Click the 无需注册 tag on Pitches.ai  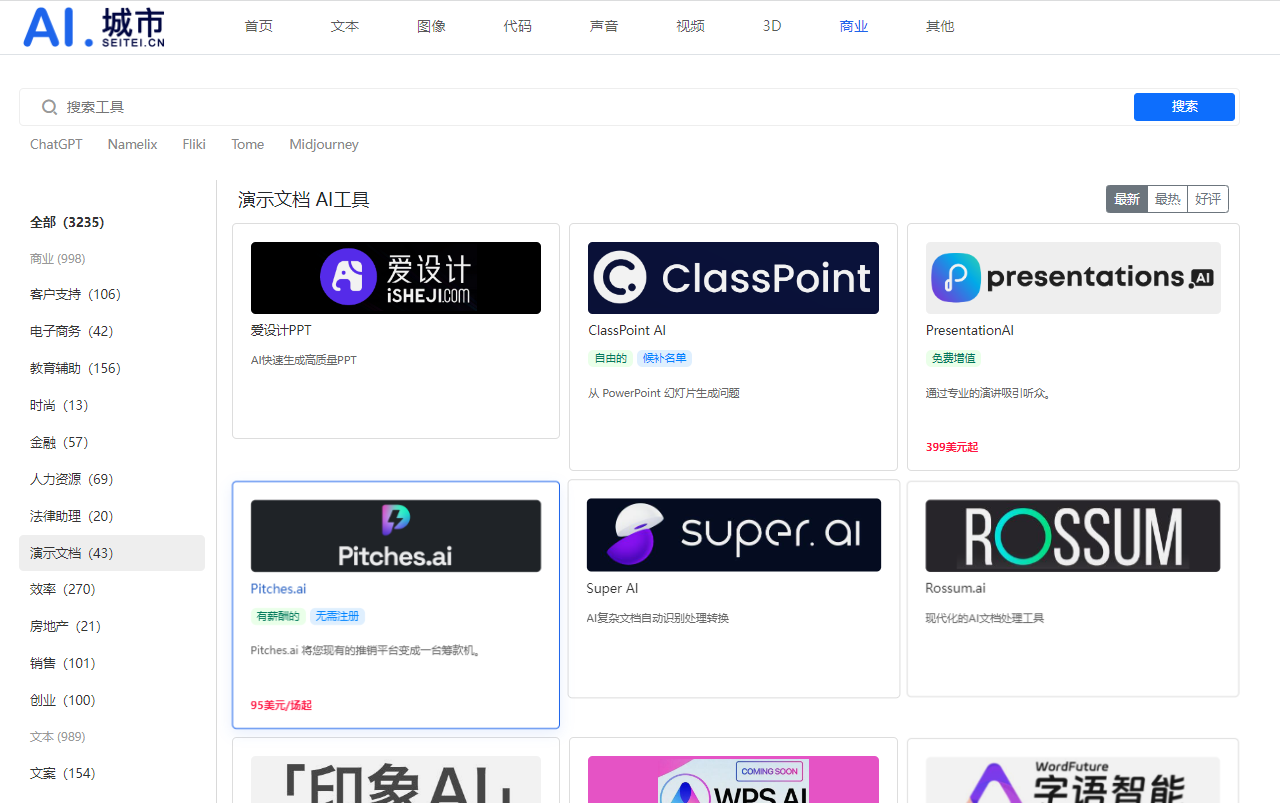tap(337, 616)
